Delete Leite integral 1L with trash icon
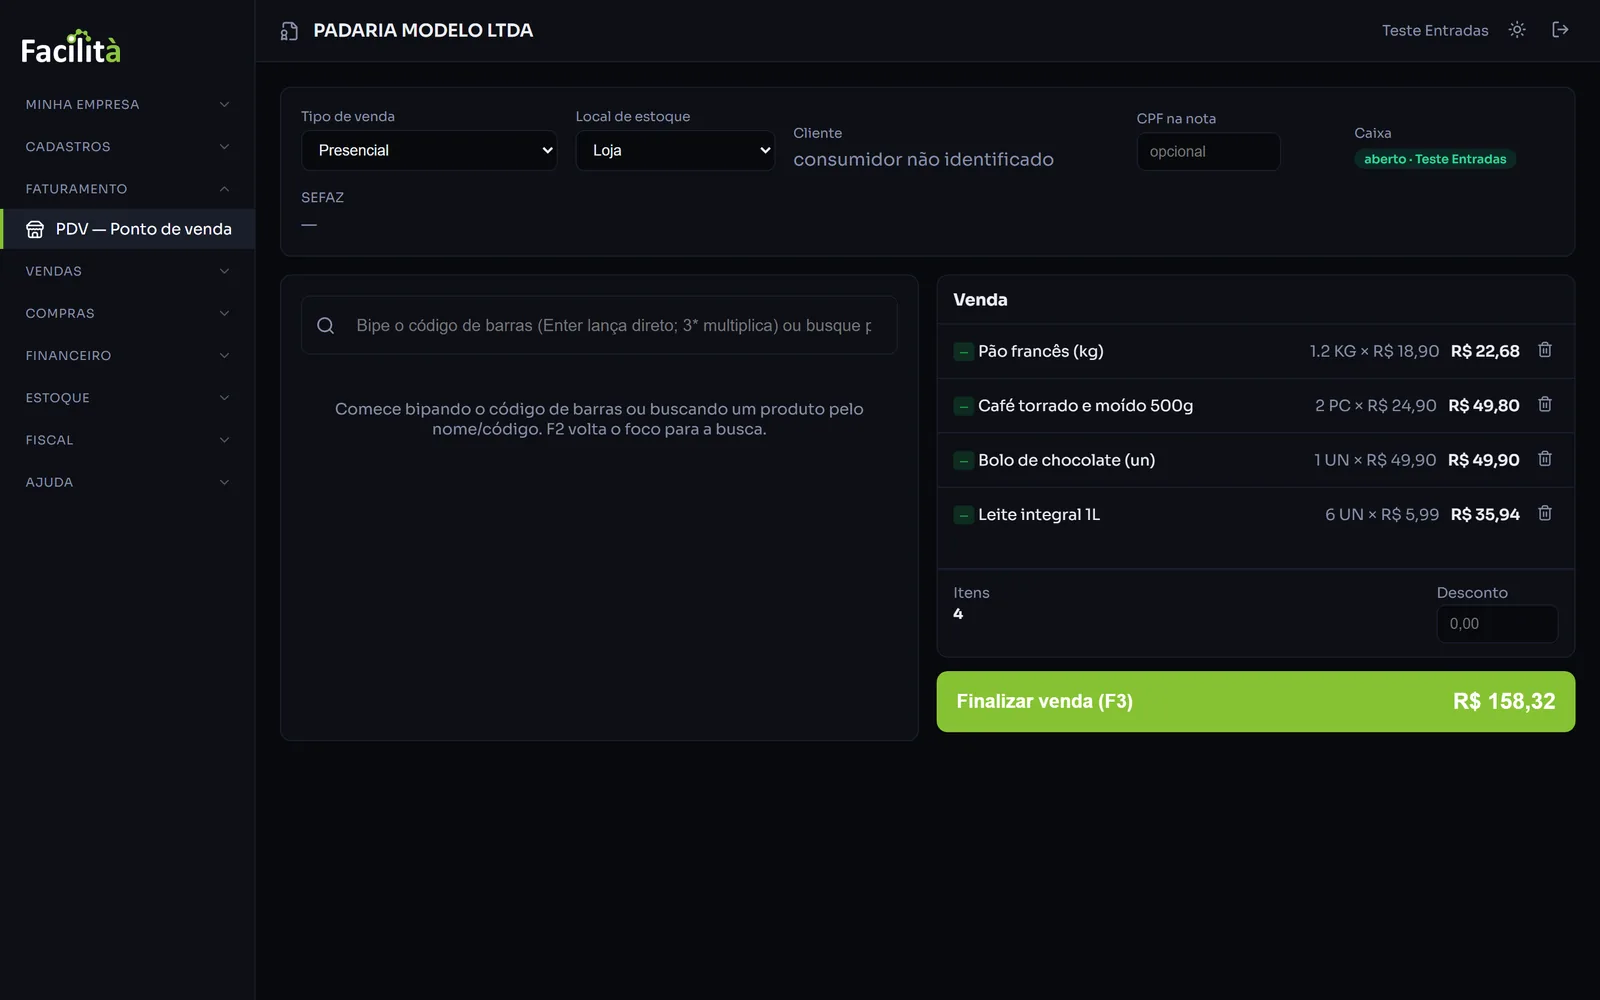Image resolution: width=1600 pixels, height=1000 pixels. [1544, 514]
